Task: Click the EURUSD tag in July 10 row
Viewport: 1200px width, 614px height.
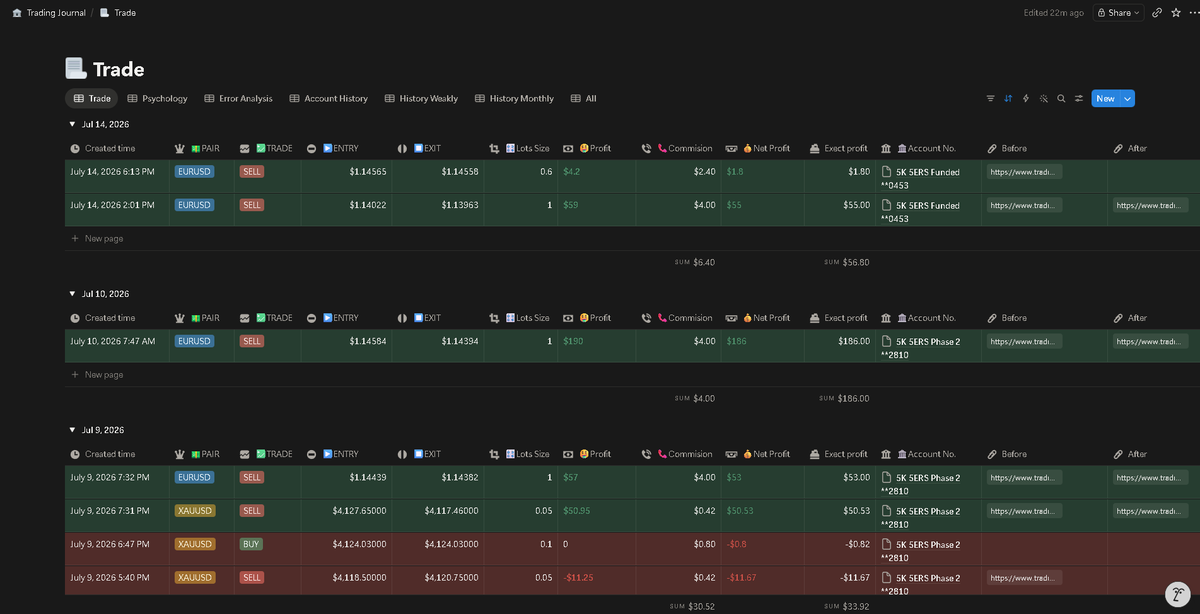Action: [195, 341]
